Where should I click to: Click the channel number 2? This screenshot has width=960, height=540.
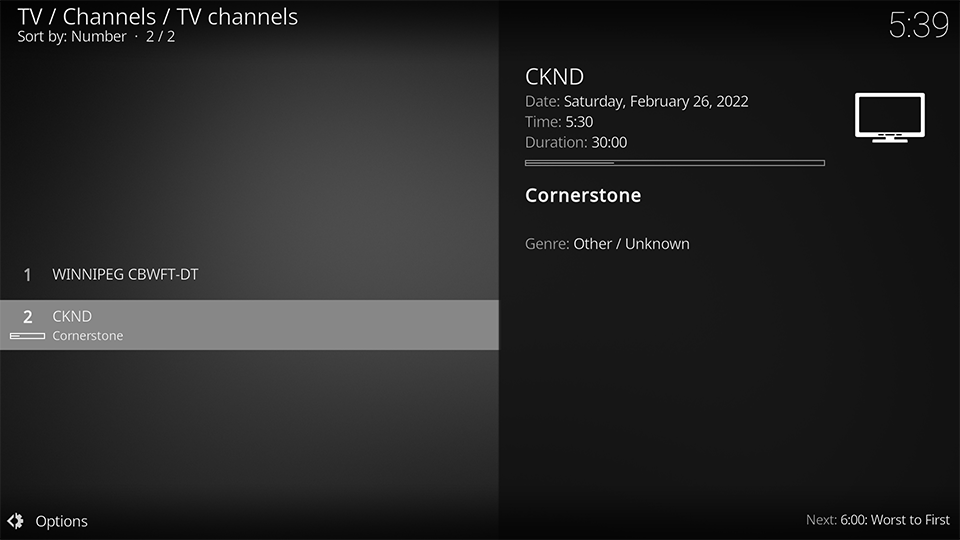[28, 317]
